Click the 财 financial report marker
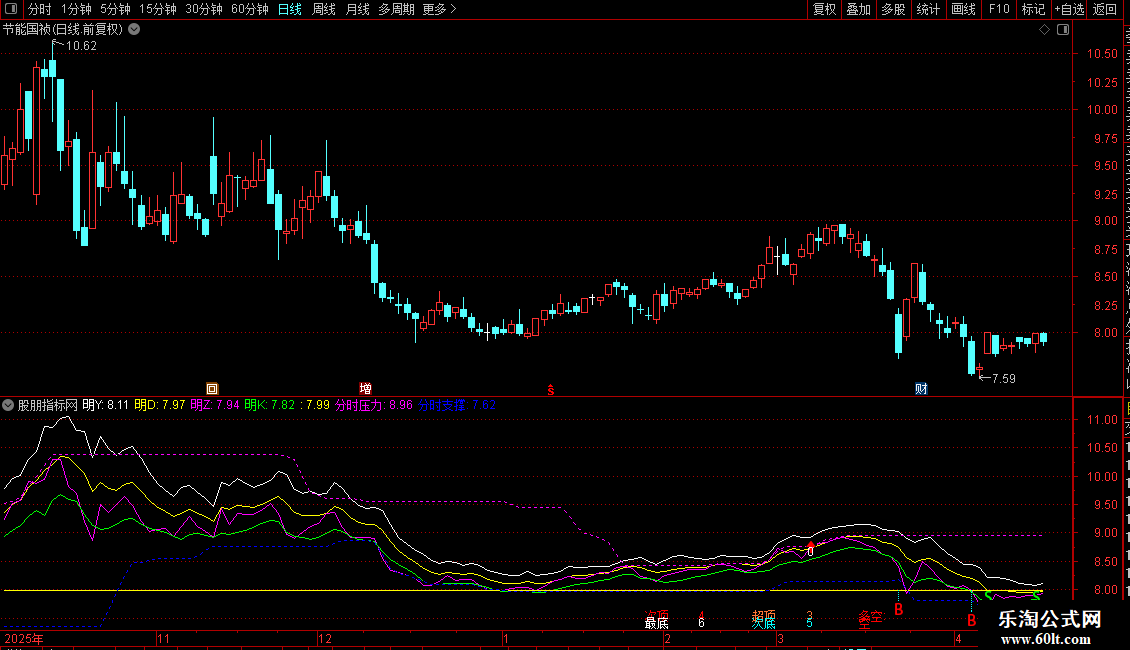 click(x=921, y=388)
